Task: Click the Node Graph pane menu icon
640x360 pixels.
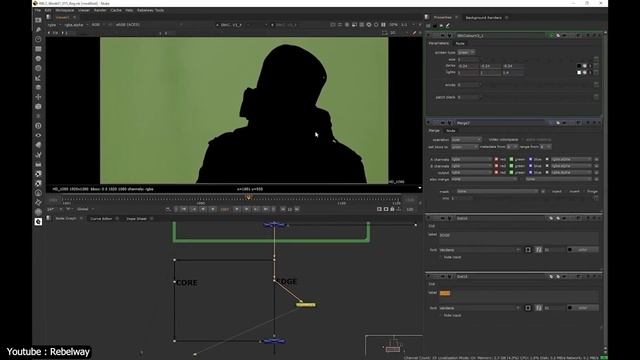Action: pos(49,218)
